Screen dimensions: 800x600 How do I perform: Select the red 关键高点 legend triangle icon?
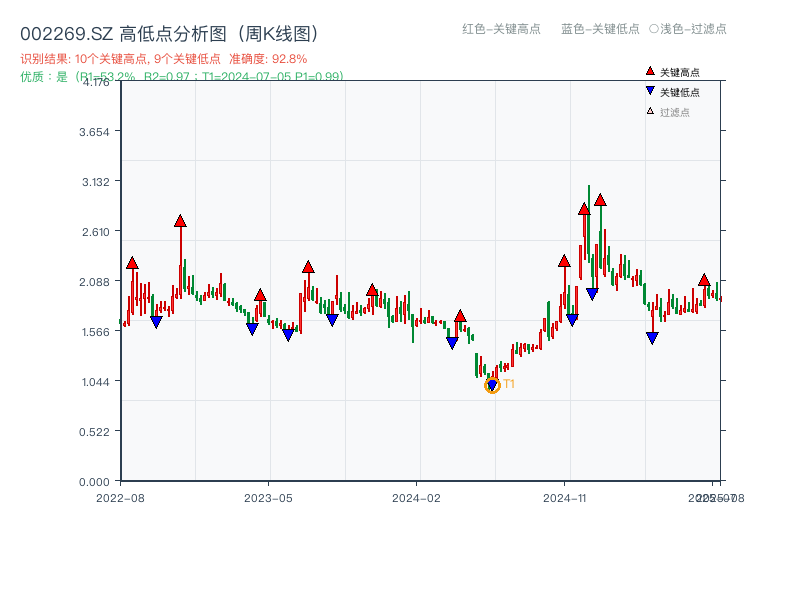pos(650,72)
